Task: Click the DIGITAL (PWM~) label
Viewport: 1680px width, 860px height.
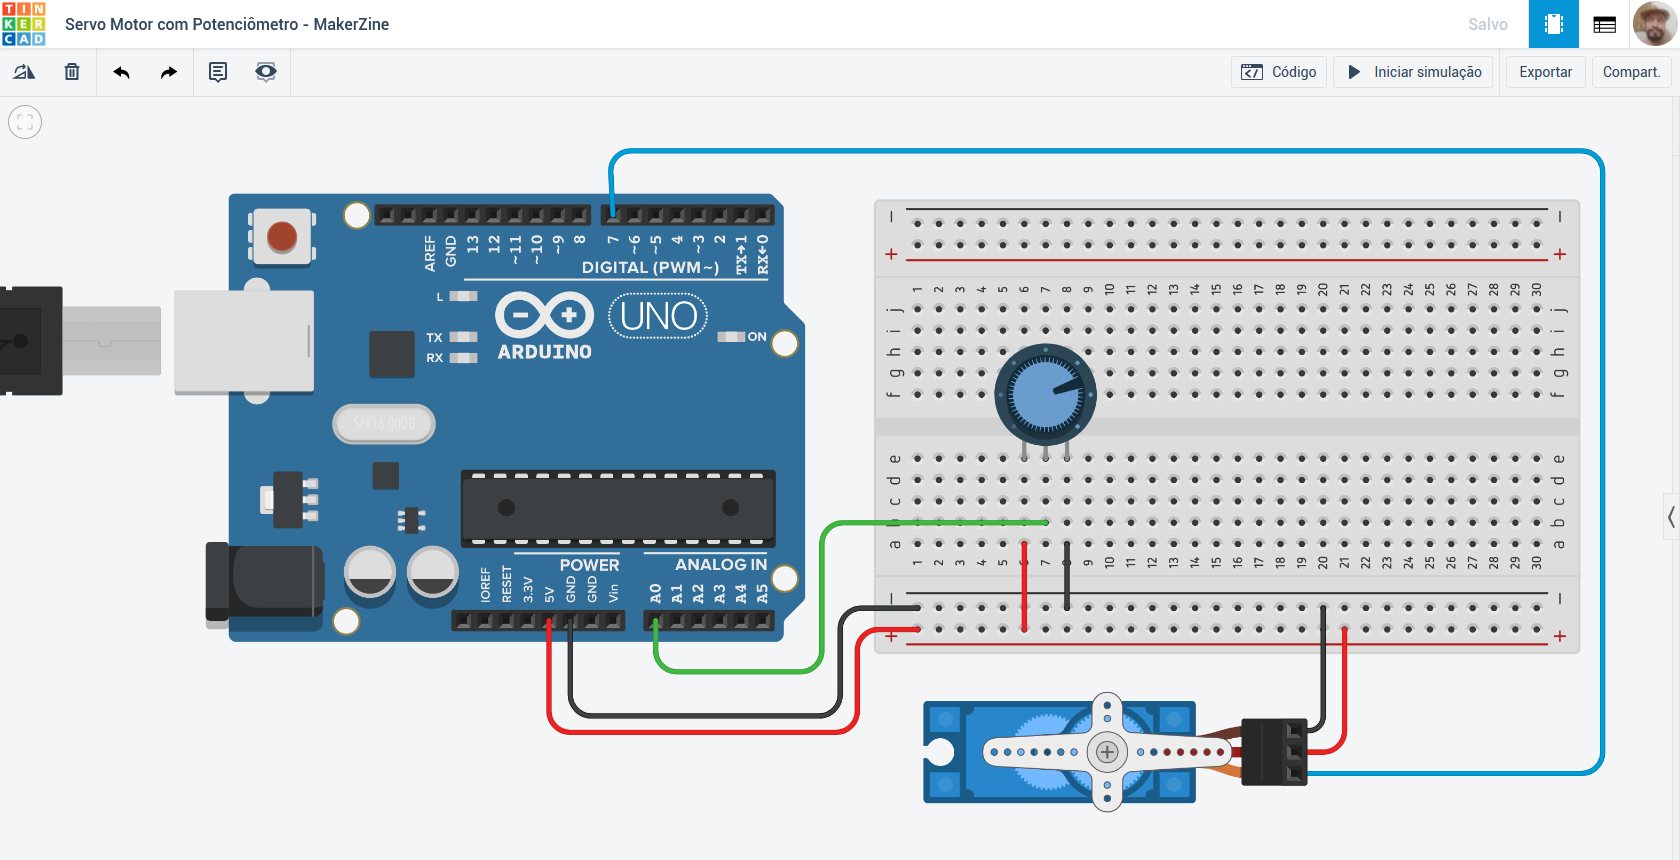Action: coord(650,267)
